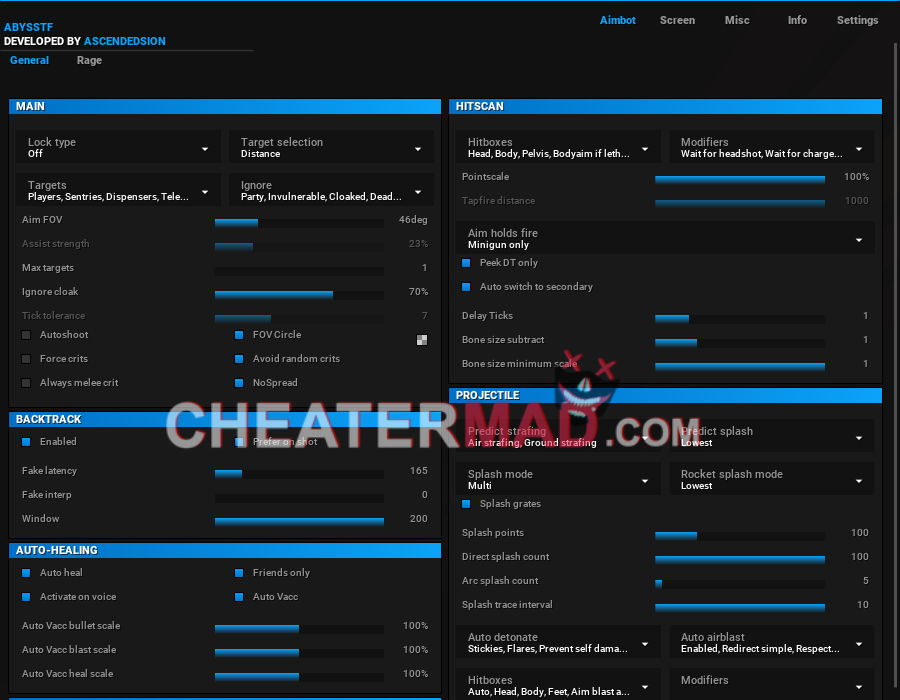Click the Fake latency value 165
This screenshot has width=900, height=700.
click(418, 470)
